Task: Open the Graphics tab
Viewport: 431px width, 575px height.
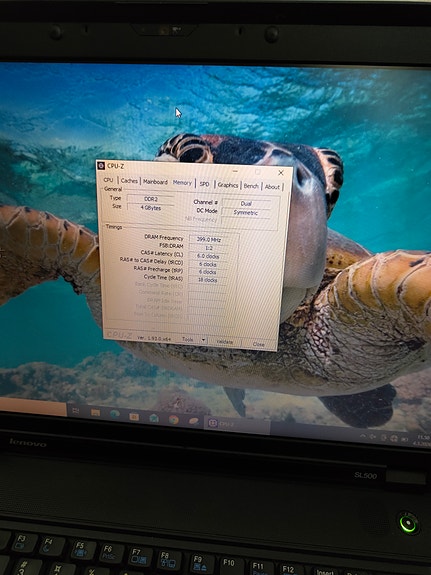Action: pyautogui.click(x=228, y=185)
